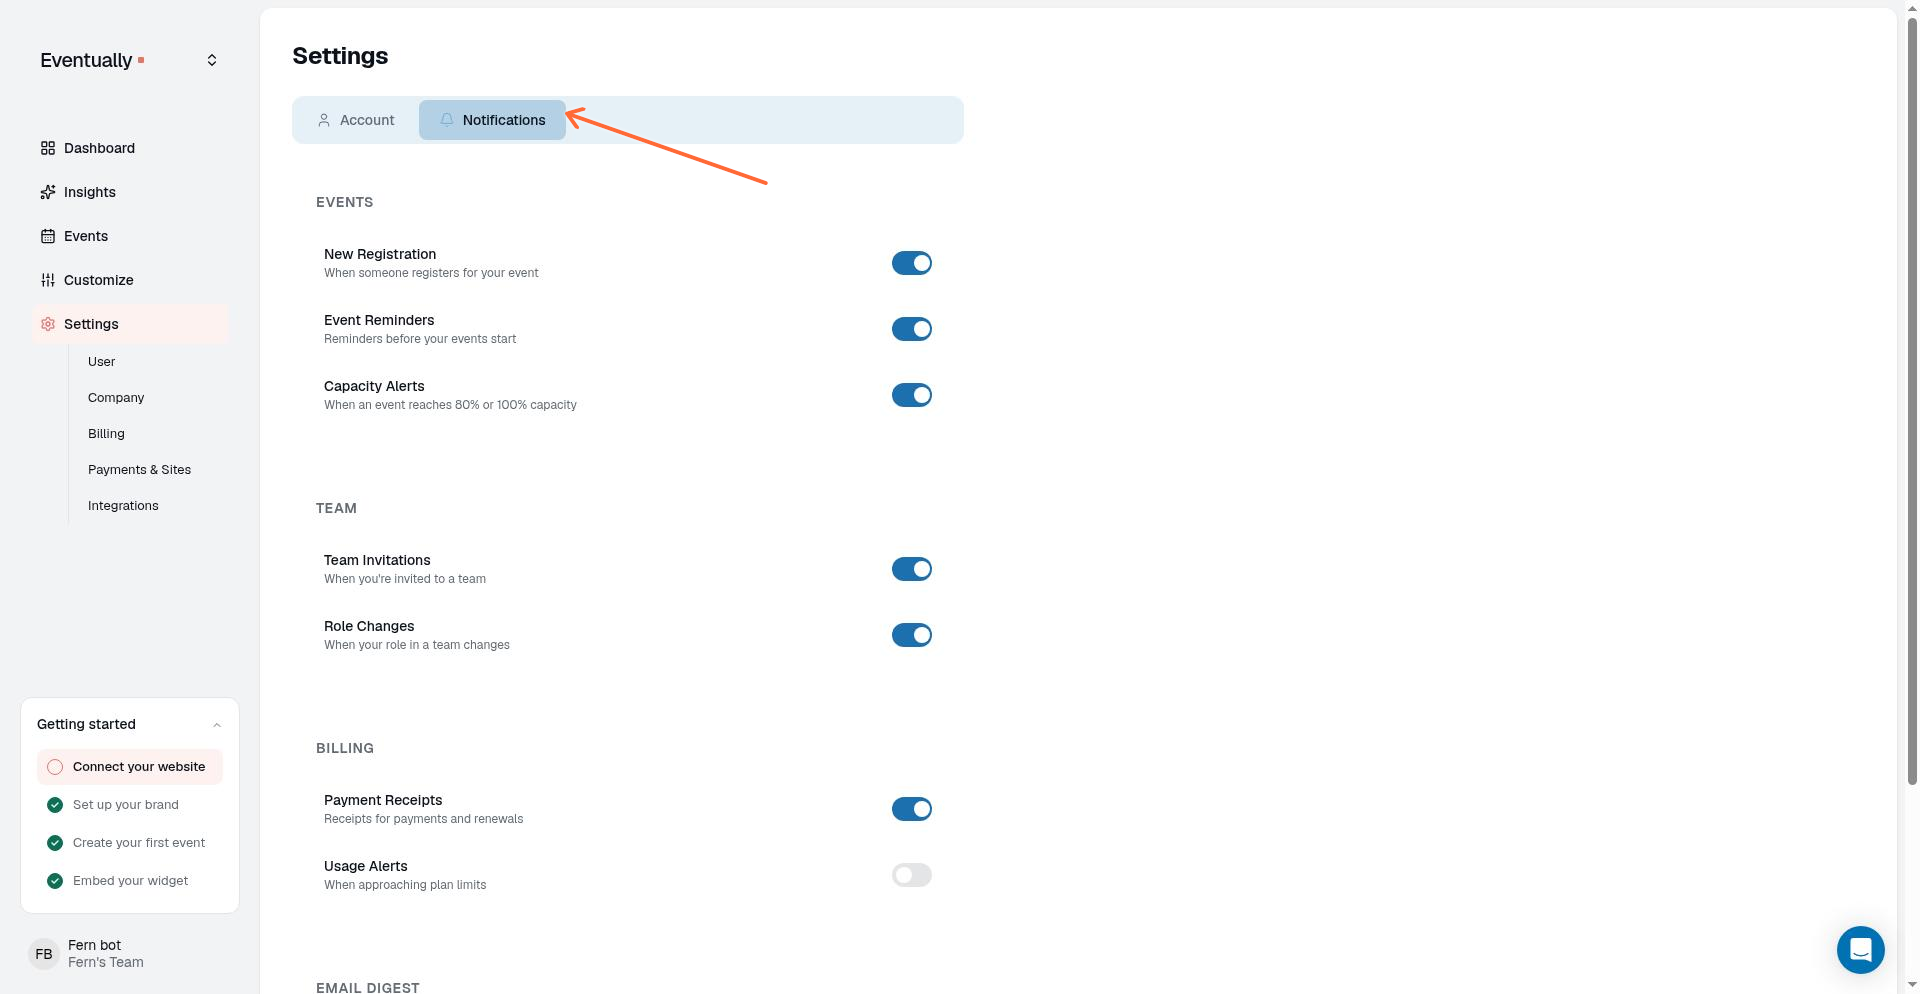Click the Role Changes label

(369, 626)
